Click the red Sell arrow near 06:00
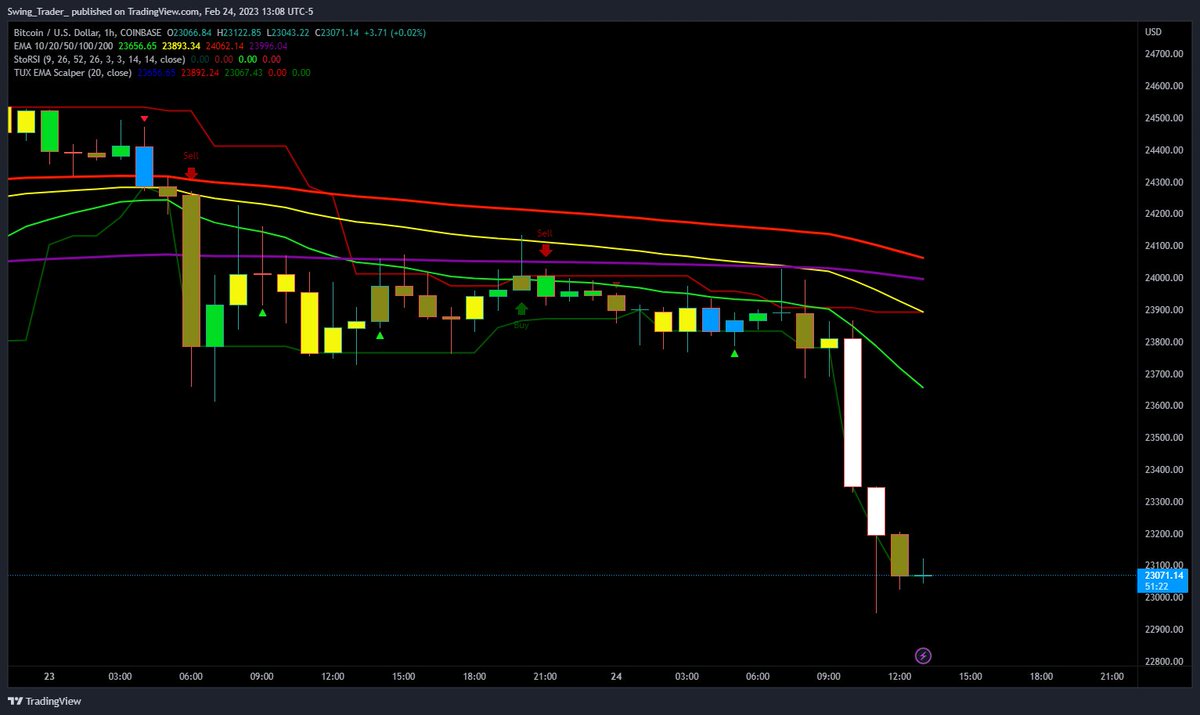1200x715 pixels. (191, 172)
